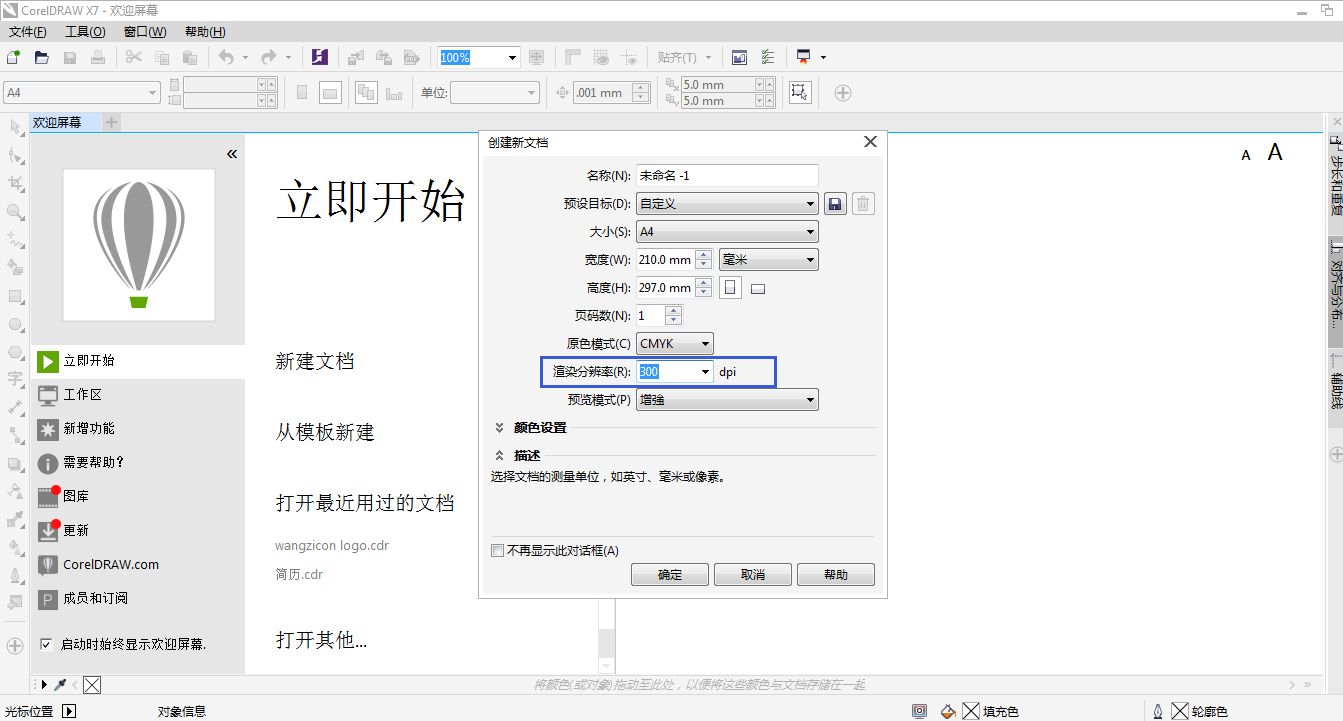Image resolution: width=1343 pixels, height=721 pixels.
Task: Click the 从模板新建 link
Action: click(x=325, y=432)
